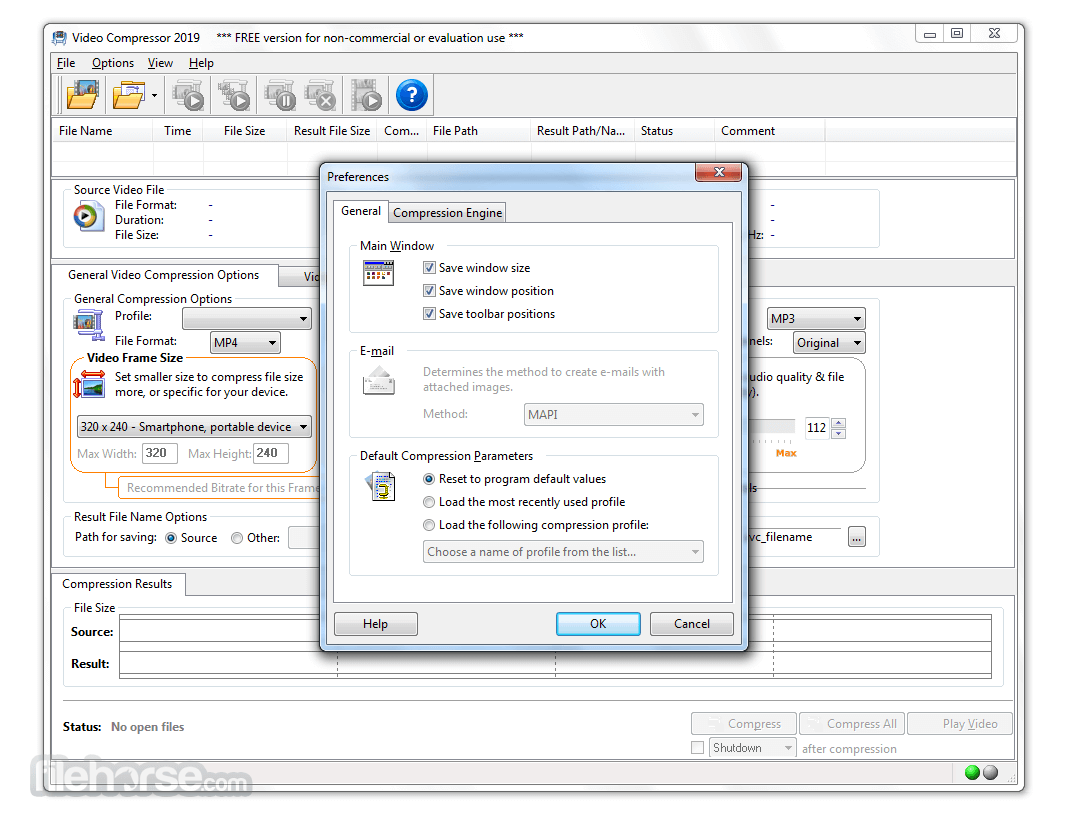Toggle the Shutdown after compression checkbox

click(x=697, y=748)
